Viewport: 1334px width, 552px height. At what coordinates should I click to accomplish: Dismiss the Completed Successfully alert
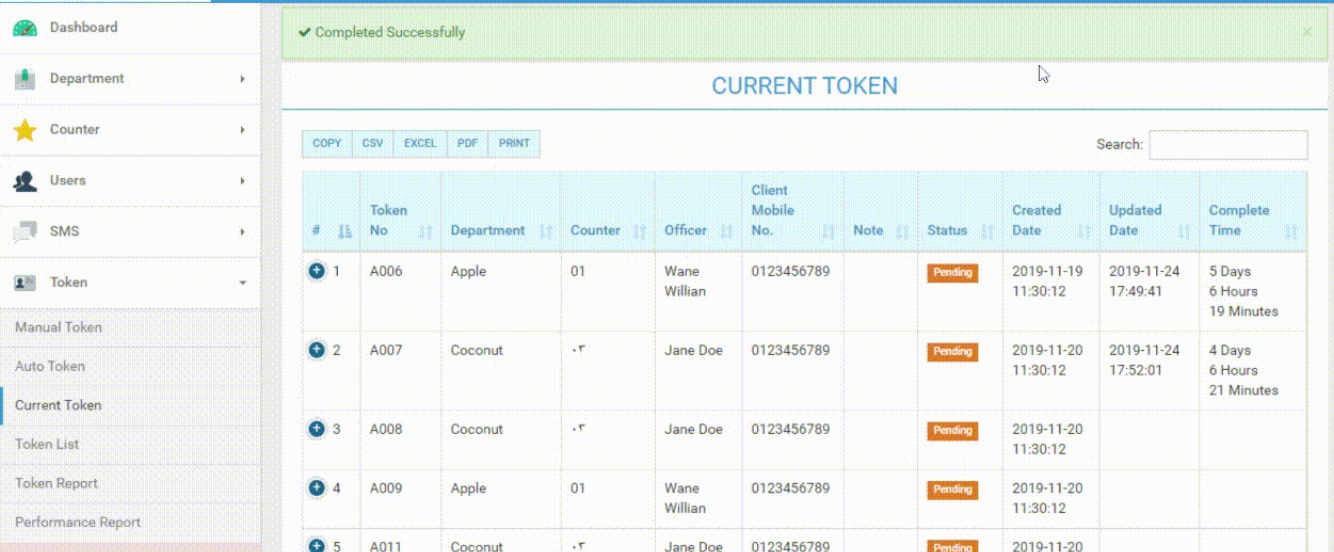(x=1306, y=32)
